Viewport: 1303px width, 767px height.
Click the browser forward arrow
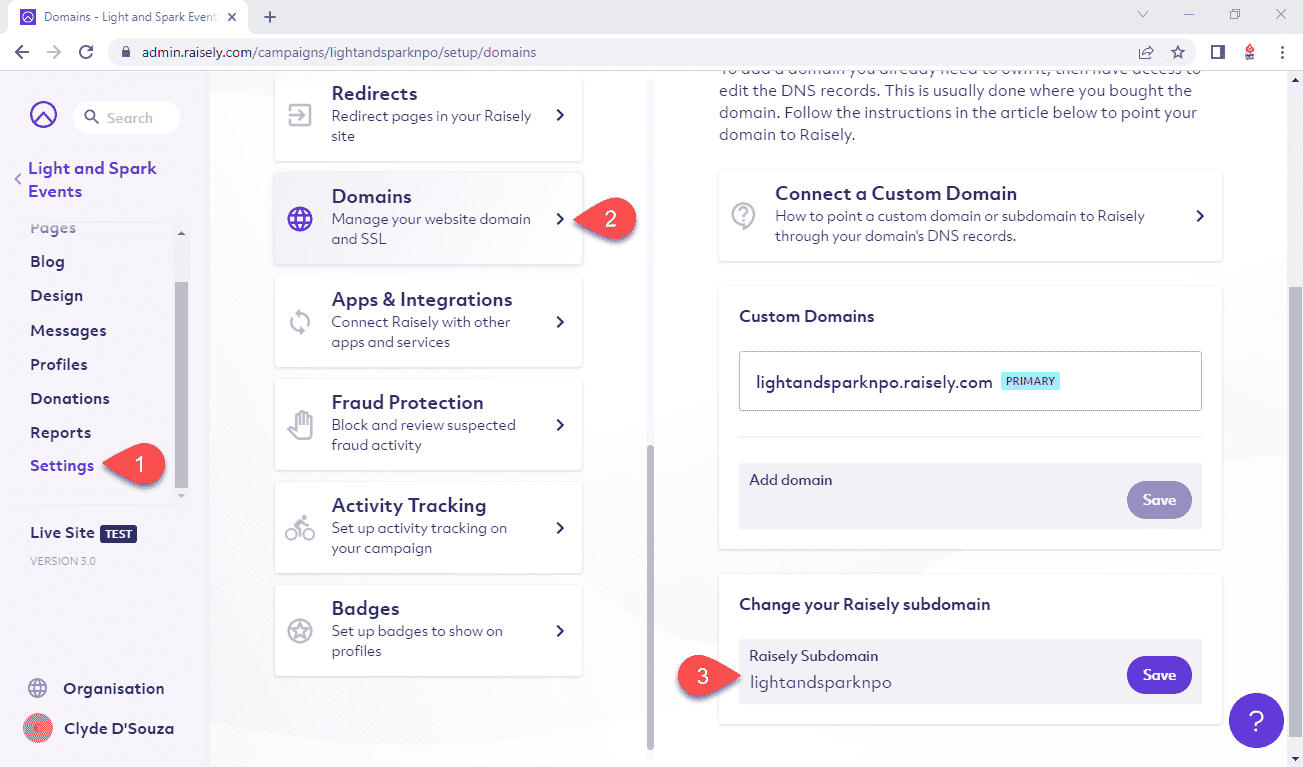[x=54, y=52]
